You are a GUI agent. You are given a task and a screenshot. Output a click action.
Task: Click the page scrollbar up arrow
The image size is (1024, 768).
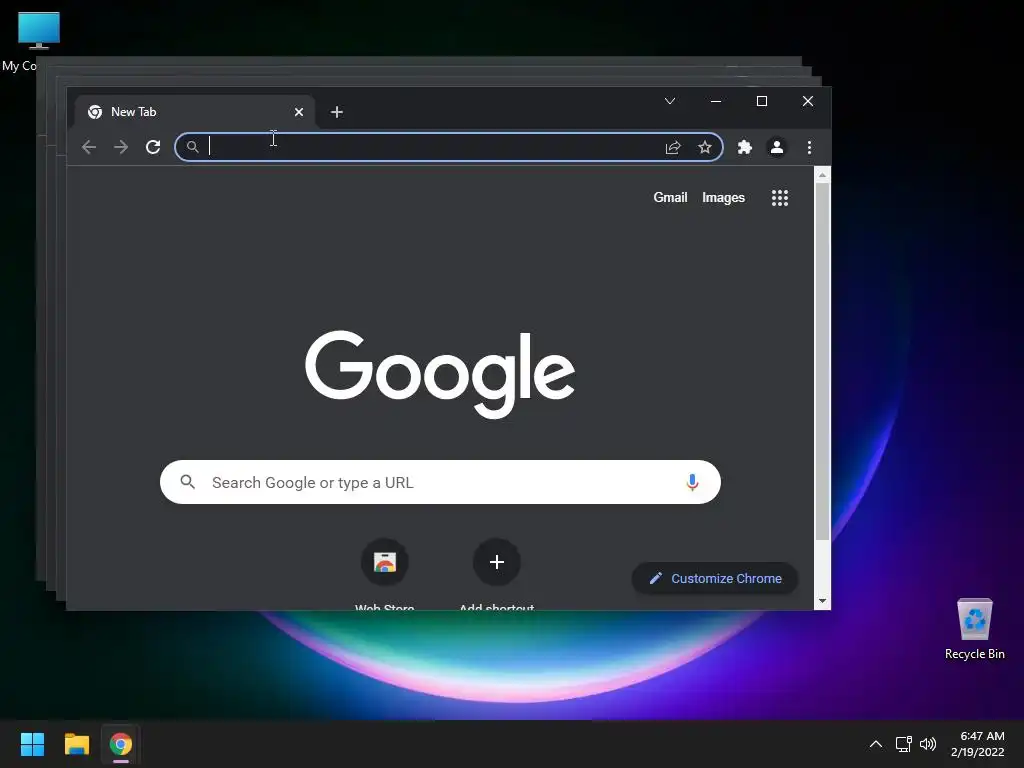tap(822, 175)
